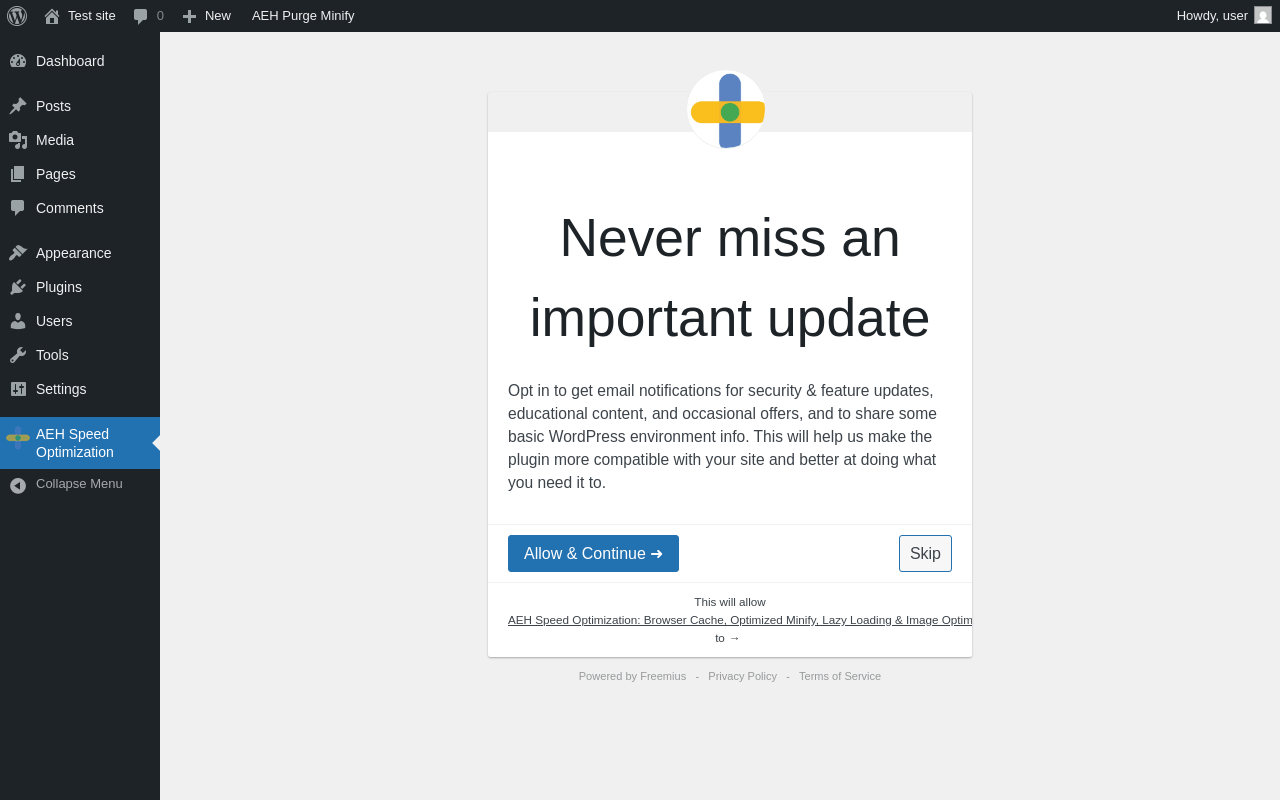Open the Test site home icon
This screenshot has width=1280, height=800.
(52, 16)
